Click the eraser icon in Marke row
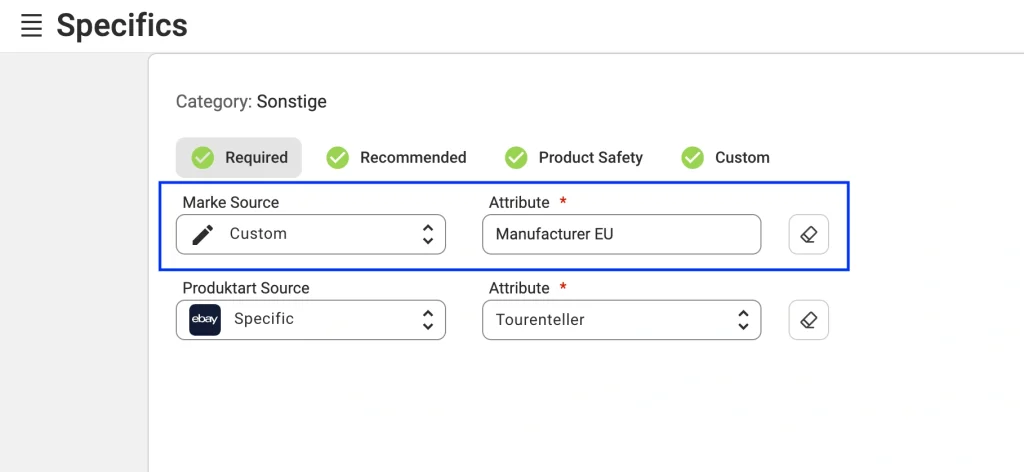Viewport: 1024px width, 472px height. (808, 234)
